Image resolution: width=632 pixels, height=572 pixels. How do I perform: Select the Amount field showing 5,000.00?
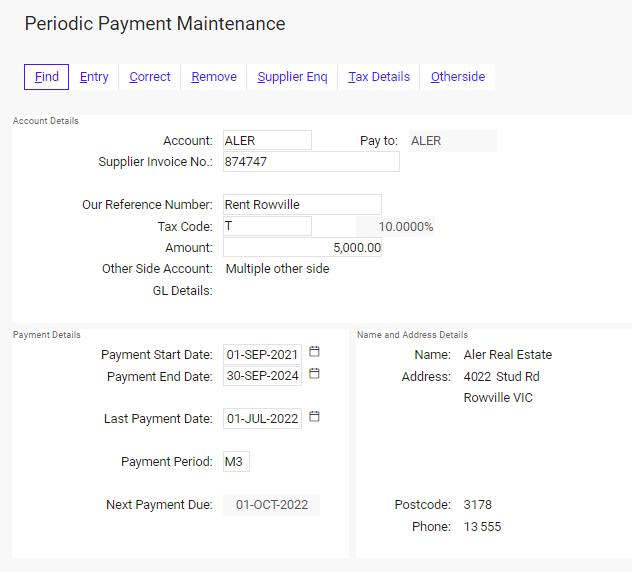[302, 247]
